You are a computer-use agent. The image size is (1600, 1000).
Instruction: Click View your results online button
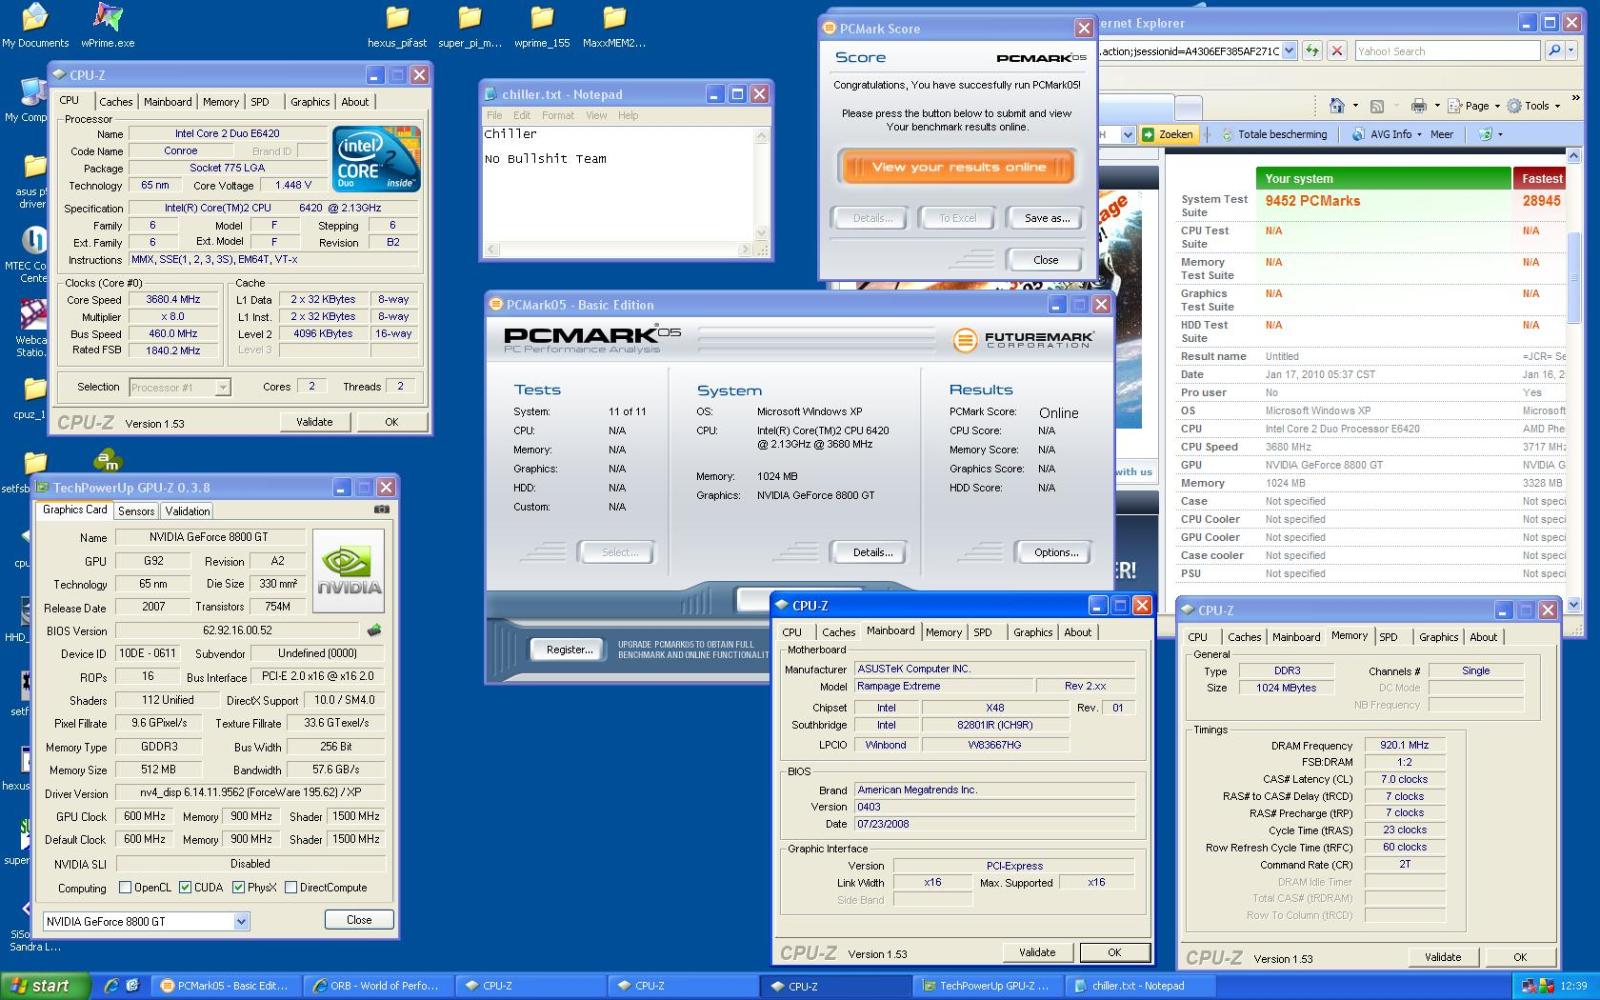[958, 167]
